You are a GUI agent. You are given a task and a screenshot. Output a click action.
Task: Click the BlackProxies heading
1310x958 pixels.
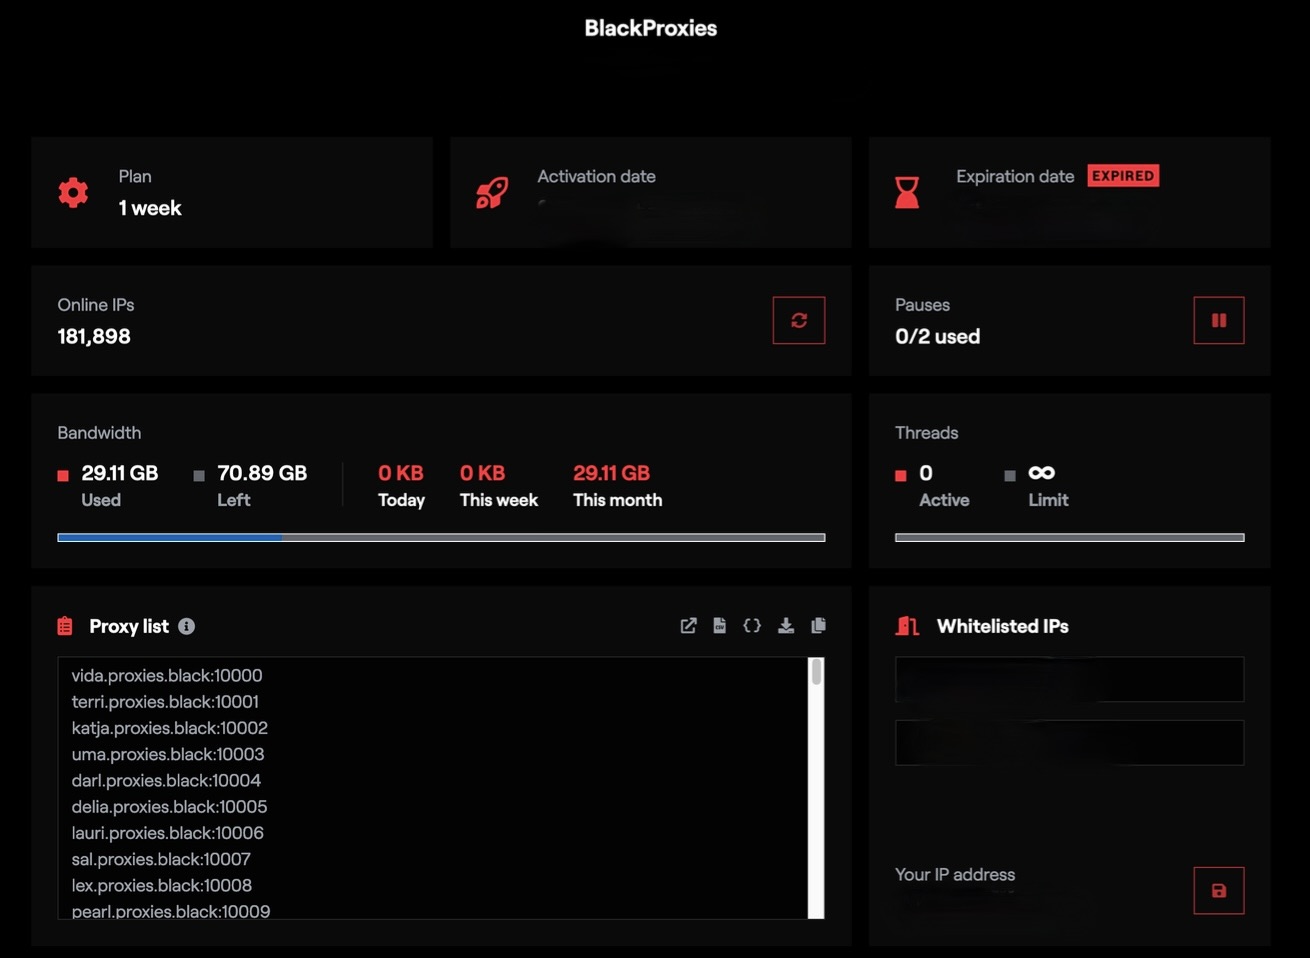click(650, 28)
